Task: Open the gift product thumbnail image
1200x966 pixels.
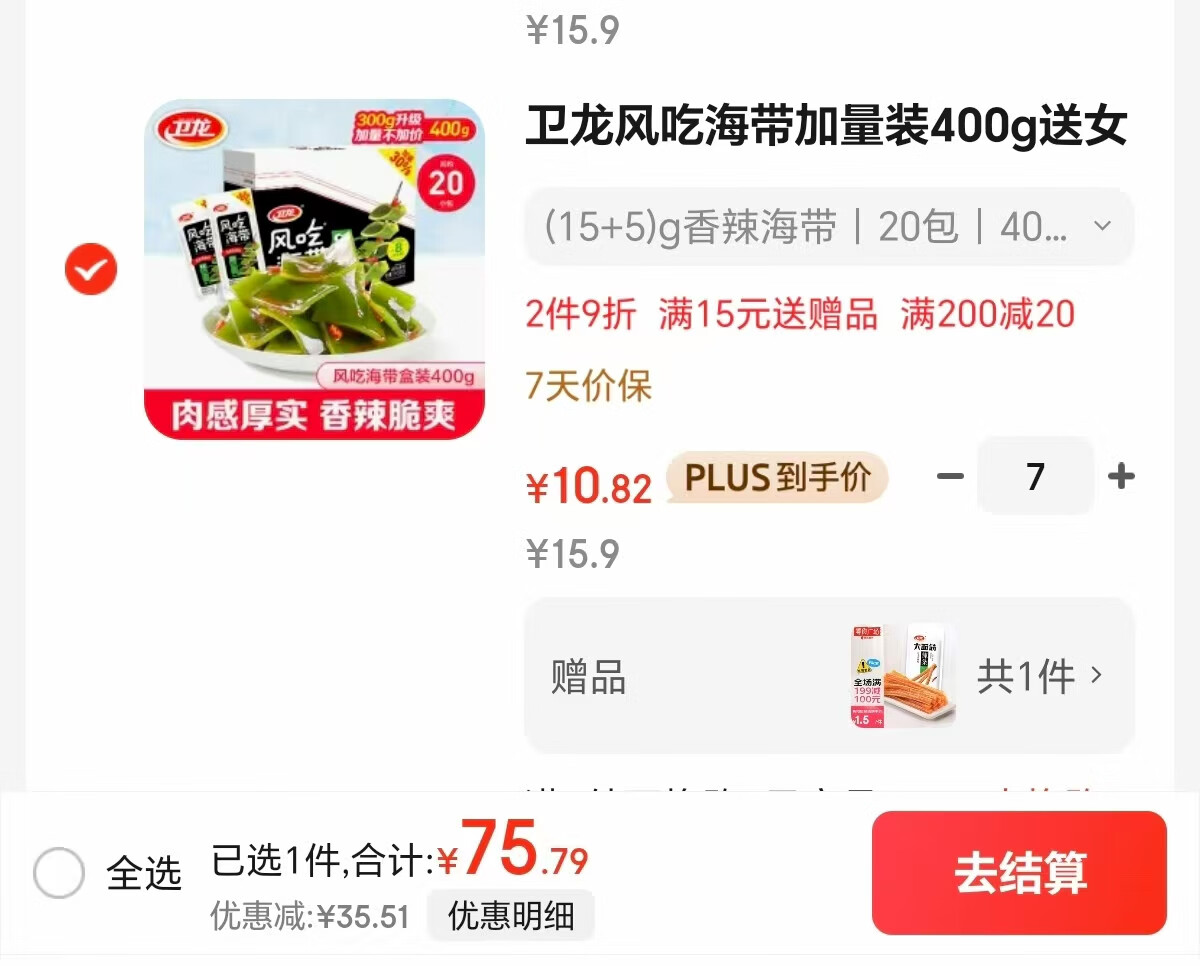Action: [903, 675]
